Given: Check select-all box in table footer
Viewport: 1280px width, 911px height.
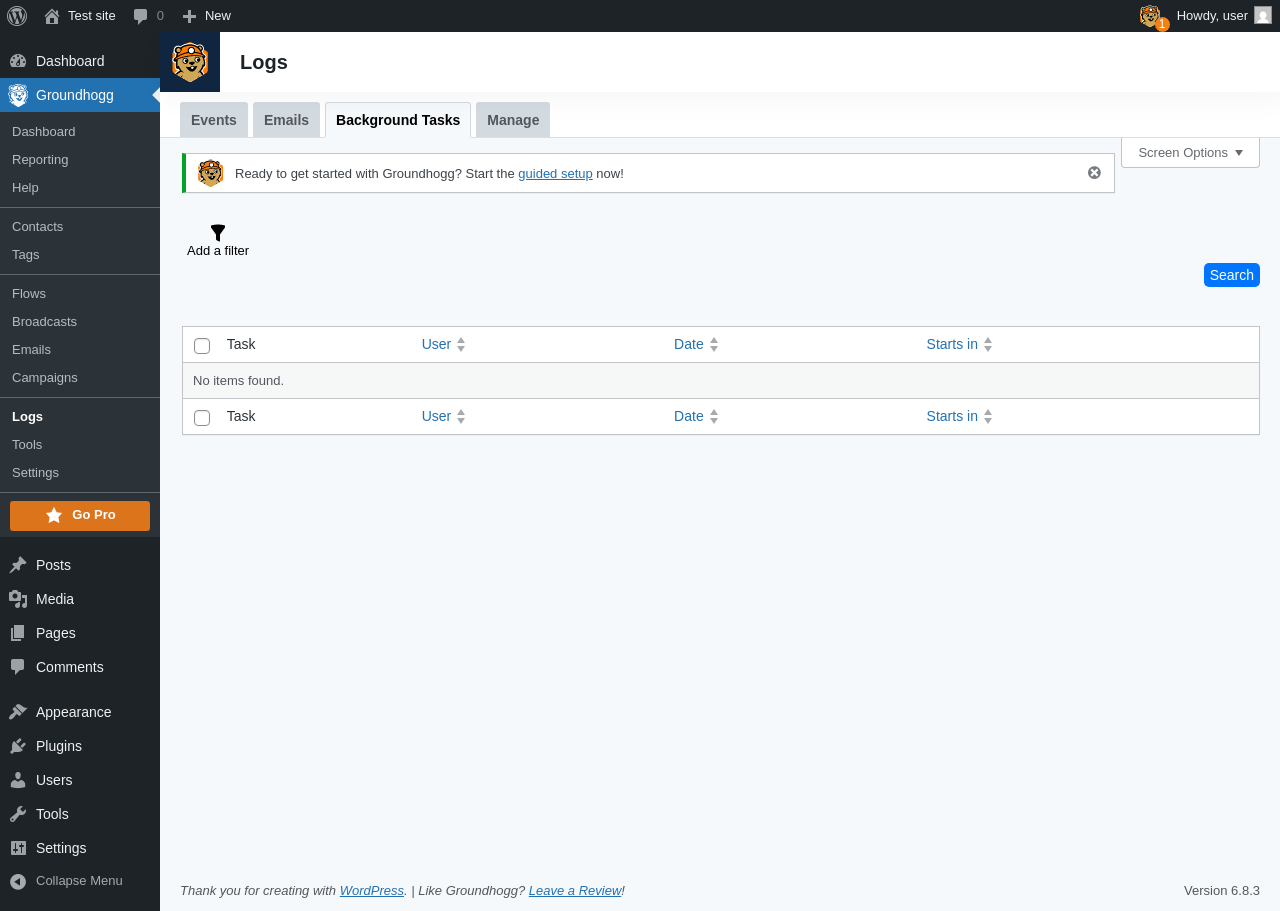Looking at the screenshot, I should (202, 418).
